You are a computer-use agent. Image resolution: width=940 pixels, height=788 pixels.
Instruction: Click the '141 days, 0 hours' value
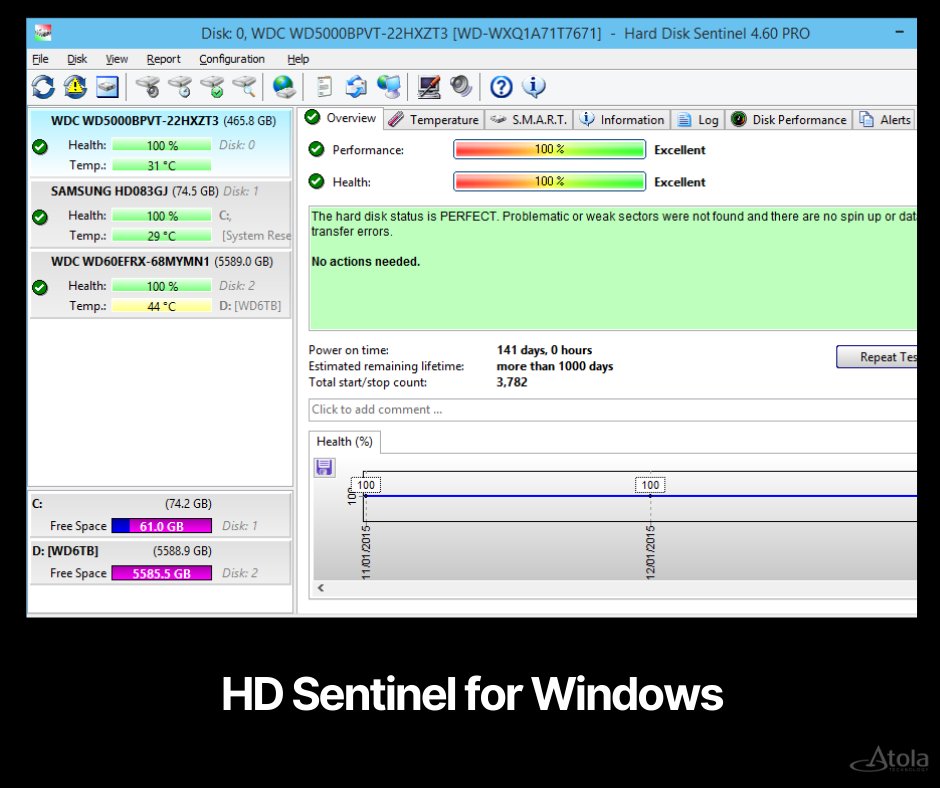tap(544, 350)
